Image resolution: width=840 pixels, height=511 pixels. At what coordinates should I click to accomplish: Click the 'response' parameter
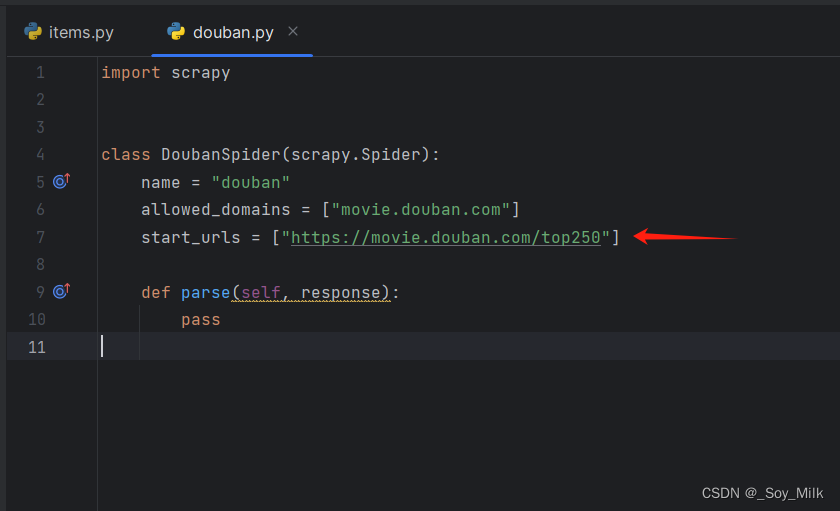click(341, 293)
